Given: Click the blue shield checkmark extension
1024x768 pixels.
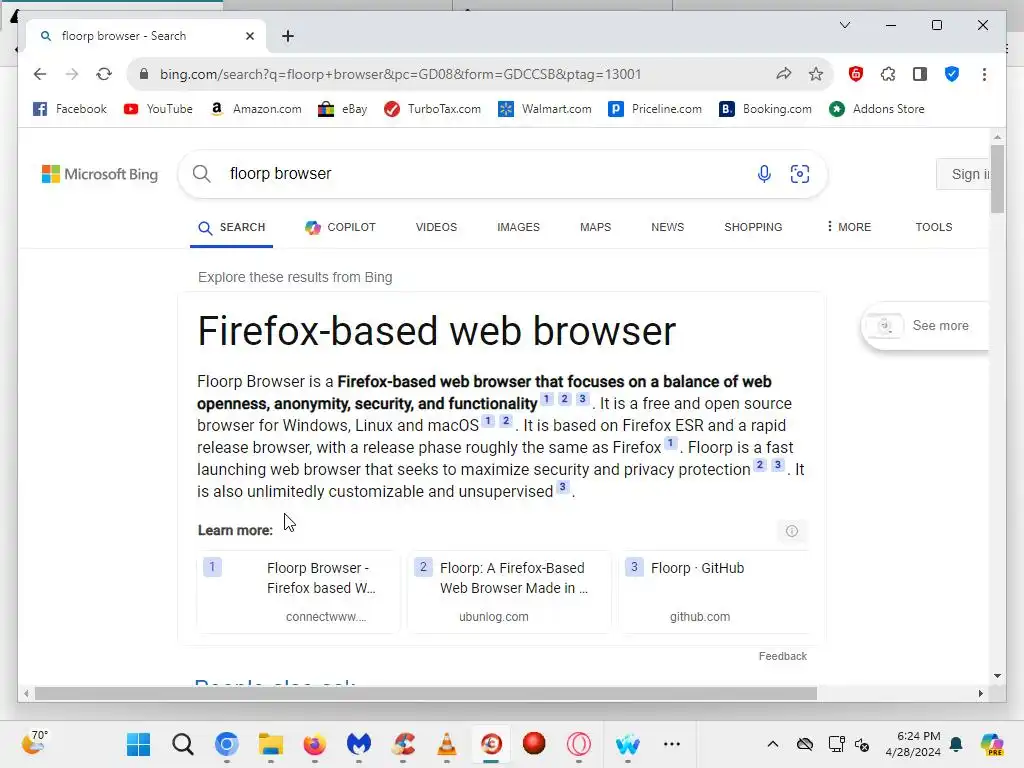Looking at the screenshot, I should click(952, 74).
